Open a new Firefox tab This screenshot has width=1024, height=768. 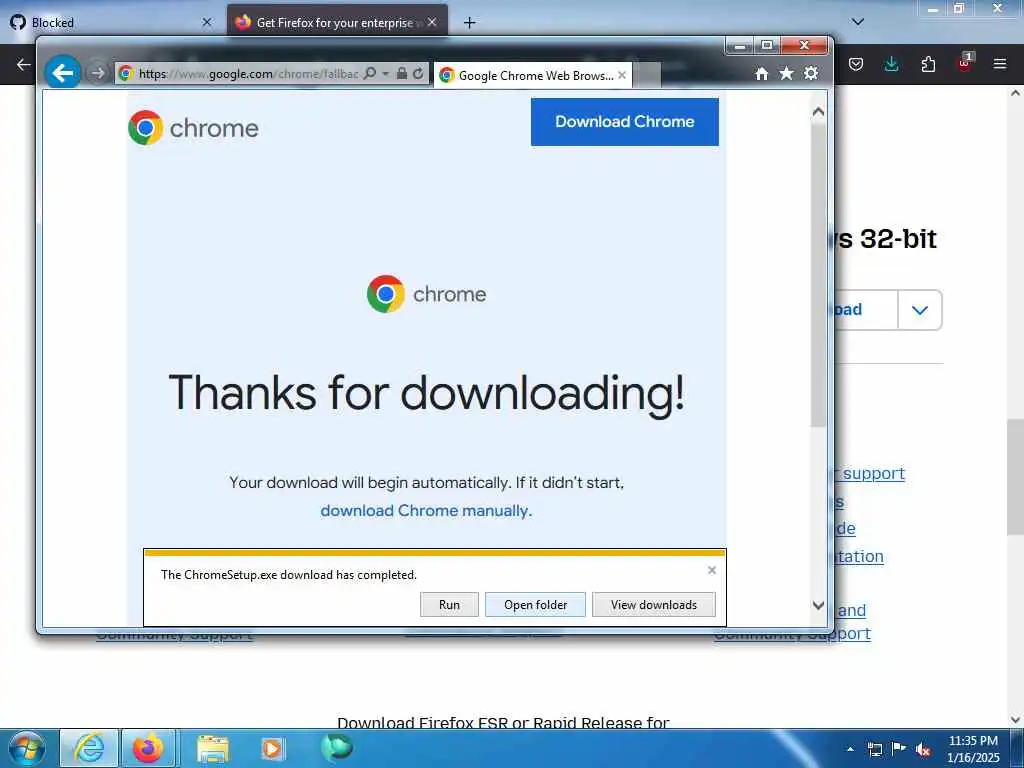coord(469,23)
